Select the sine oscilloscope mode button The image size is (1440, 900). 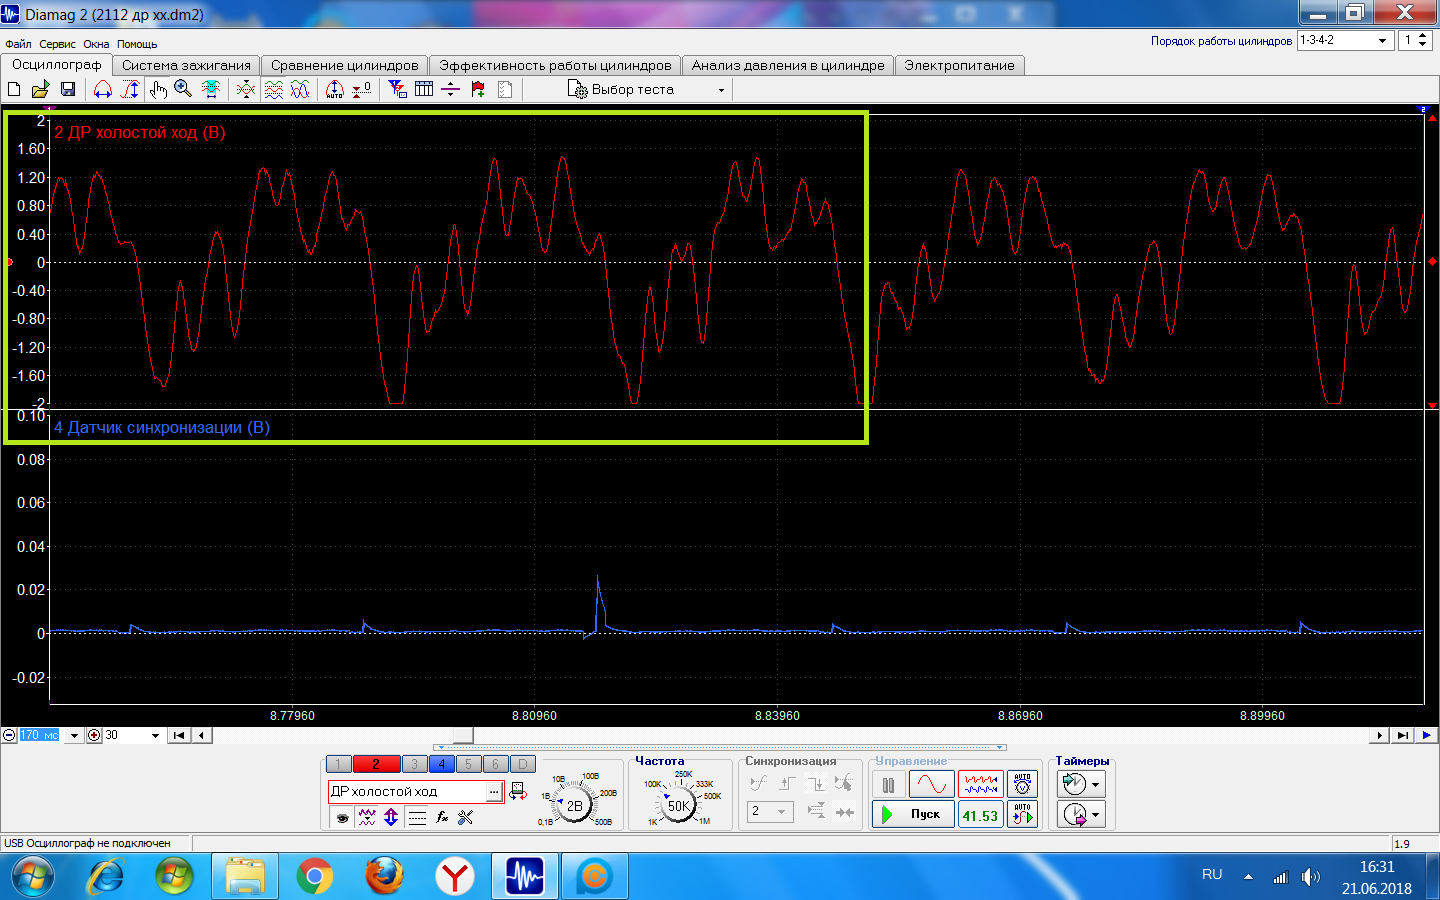click(x=931, y=784)
